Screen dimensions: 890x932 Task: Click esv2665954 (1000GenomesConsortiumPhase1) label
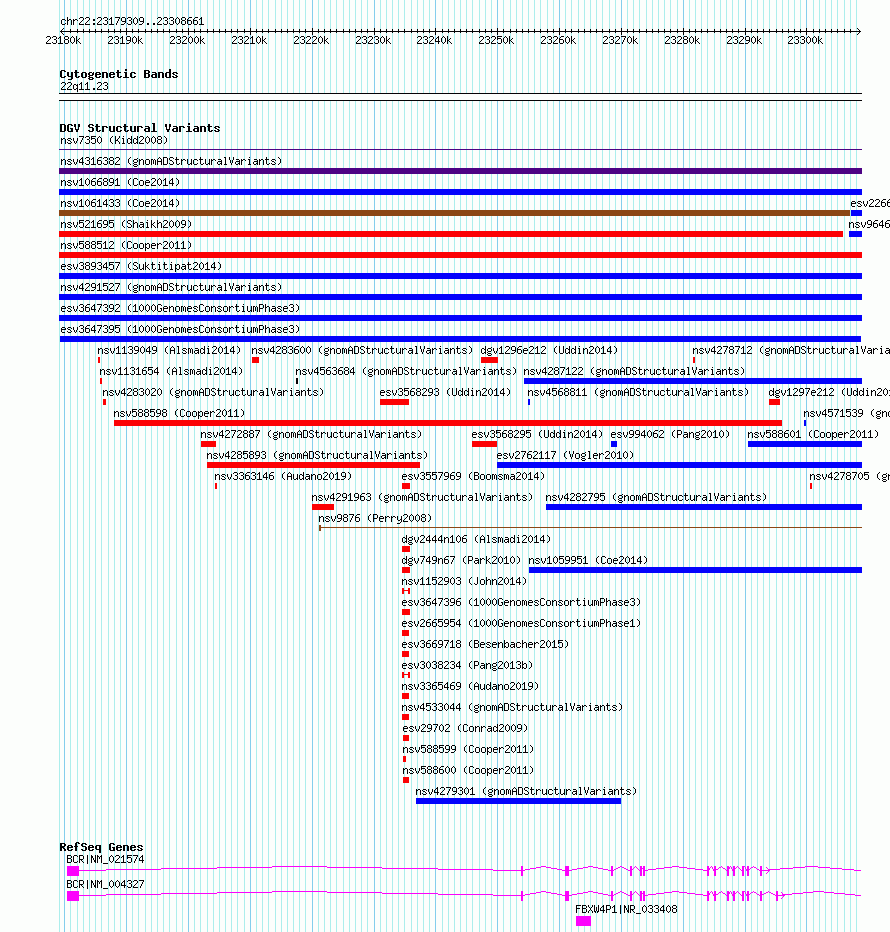[x=521, y=623]
